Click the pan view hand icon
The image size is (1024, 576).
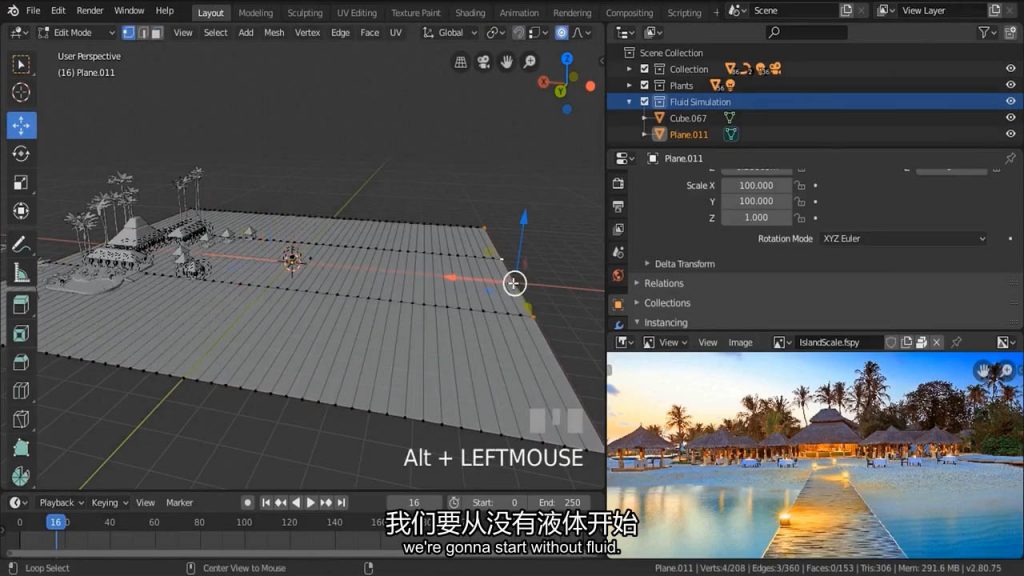[507, 62]
